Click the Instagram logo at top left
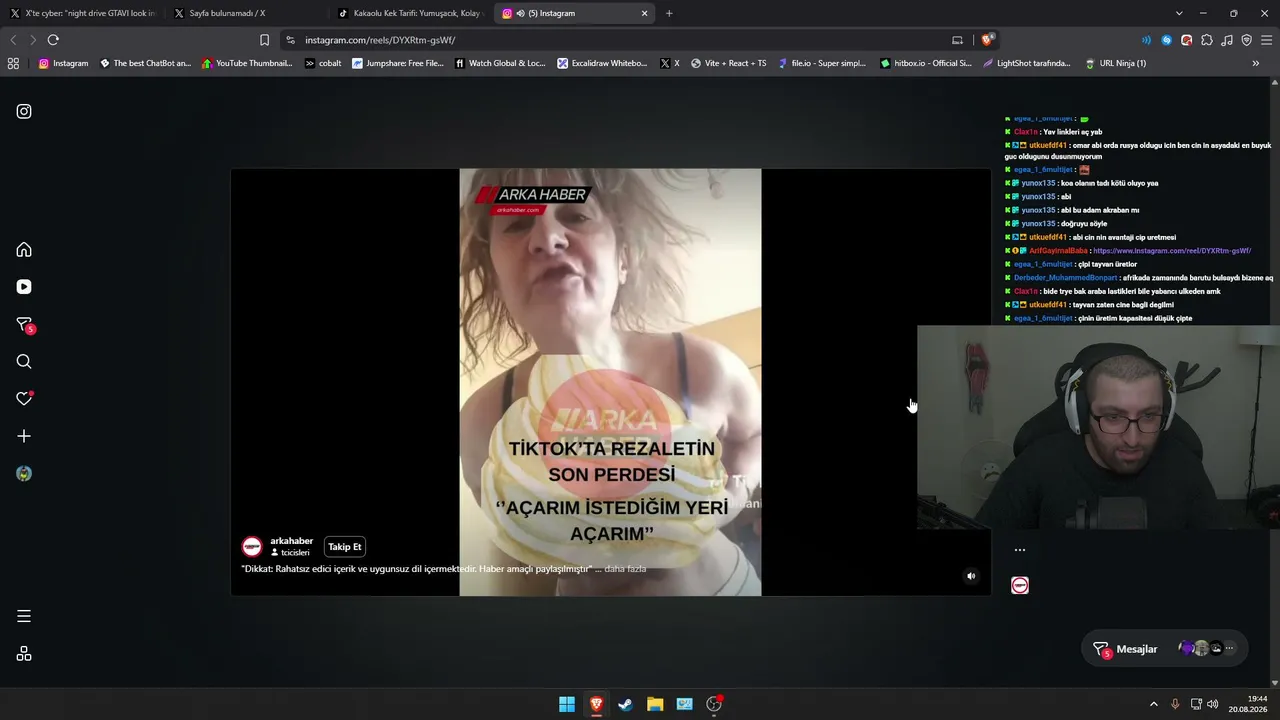 coord(24,111)
